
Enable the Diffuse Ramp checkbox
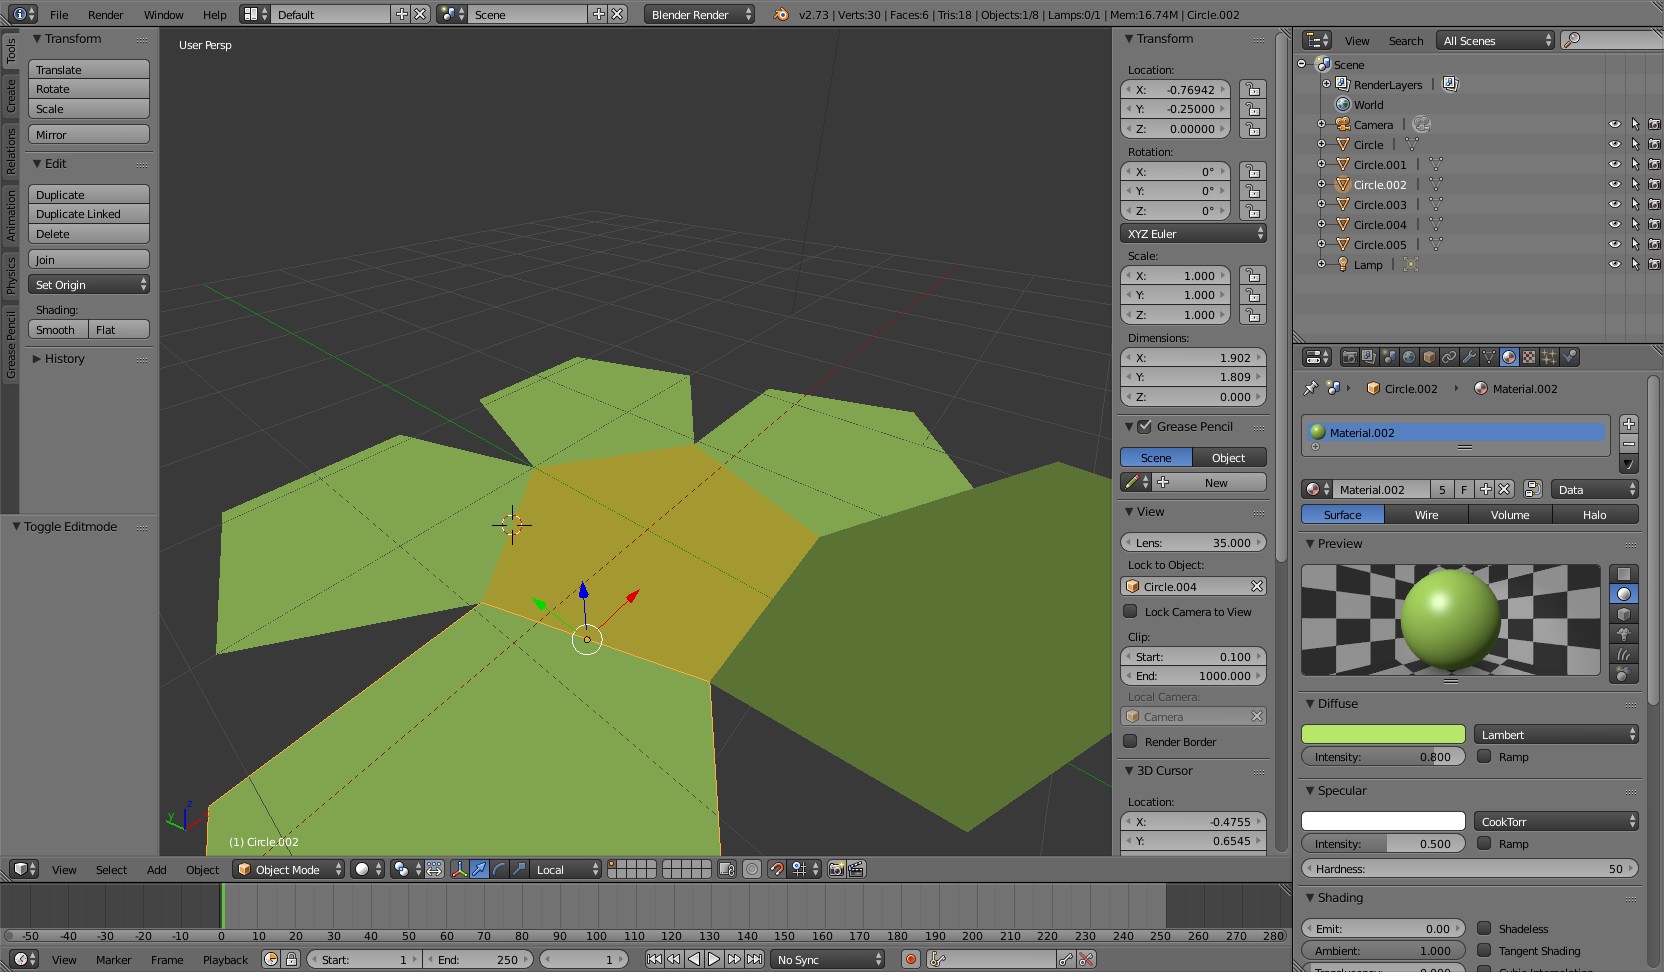click(x=1484, y=756)
